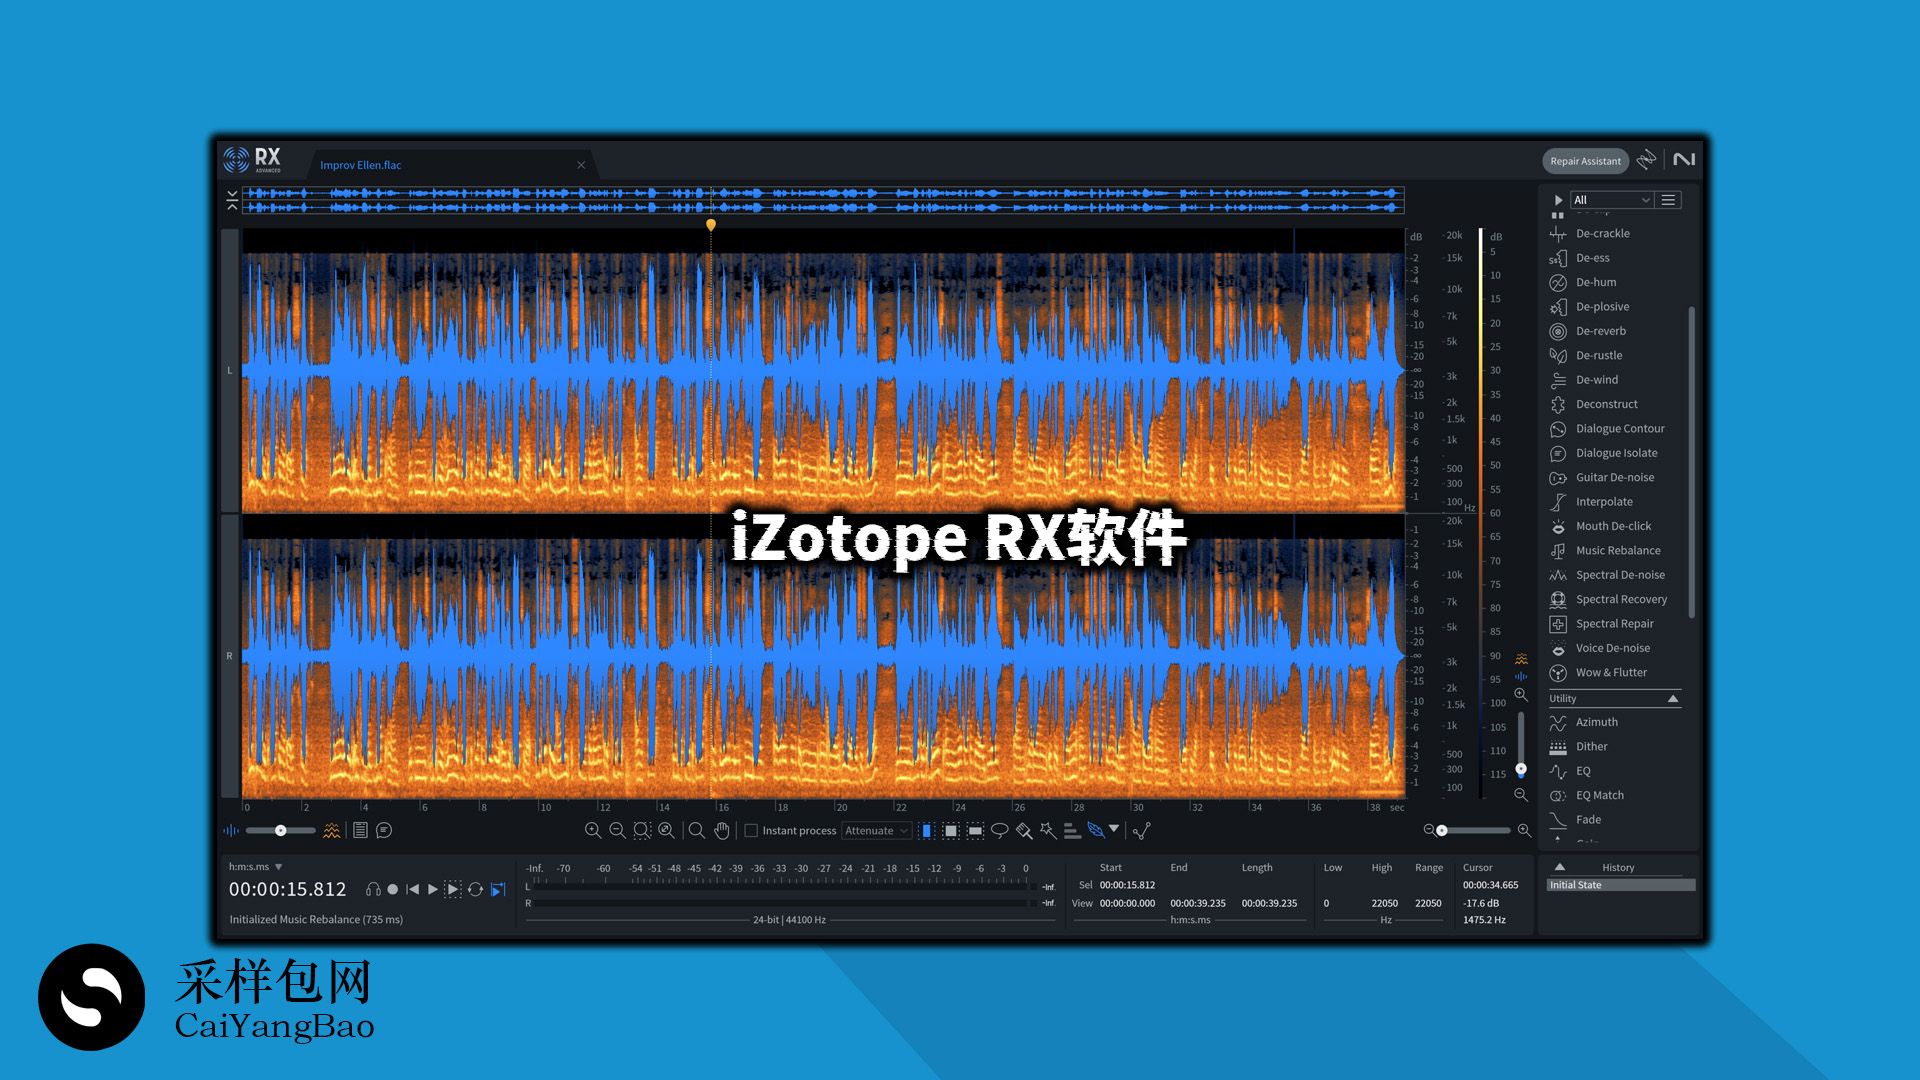The width and height of the screenshot is (1920, 1080).
Task: Open the All module filter dropdown
Action: pyautogui.click(x=1614, y=199)
